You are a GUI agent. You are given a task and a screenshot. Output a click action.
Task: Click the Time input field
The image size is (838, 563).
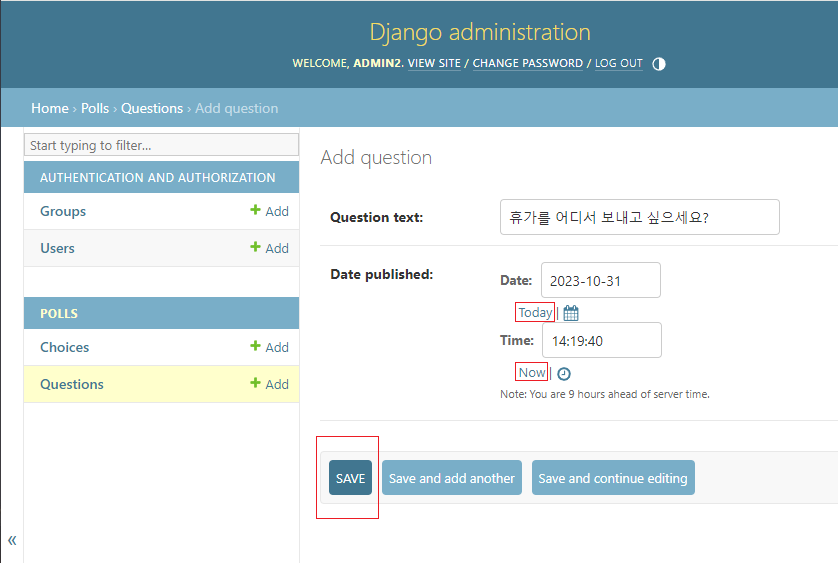tap(602, 340)
